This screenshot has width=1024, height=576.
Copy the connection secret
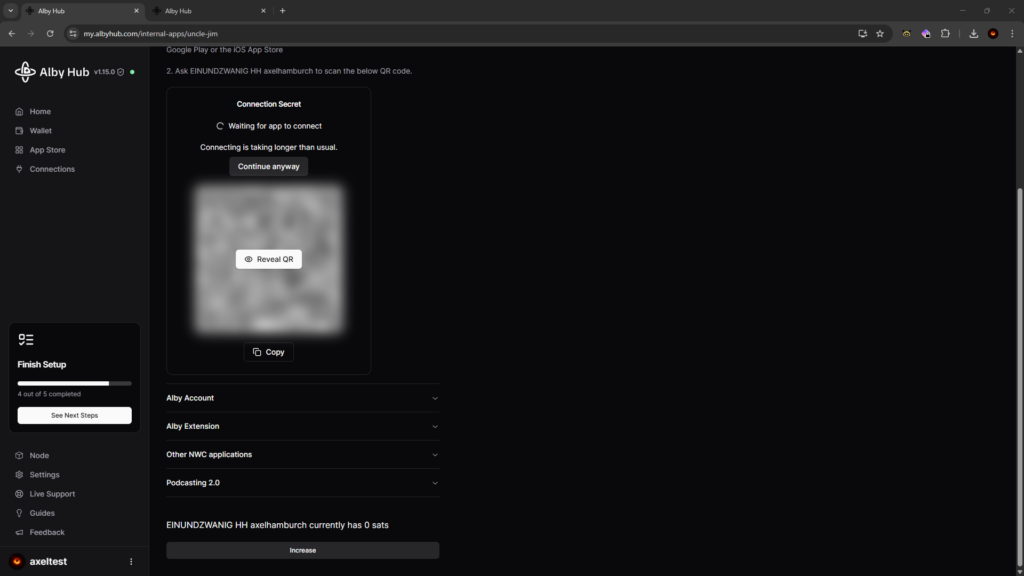269,352
